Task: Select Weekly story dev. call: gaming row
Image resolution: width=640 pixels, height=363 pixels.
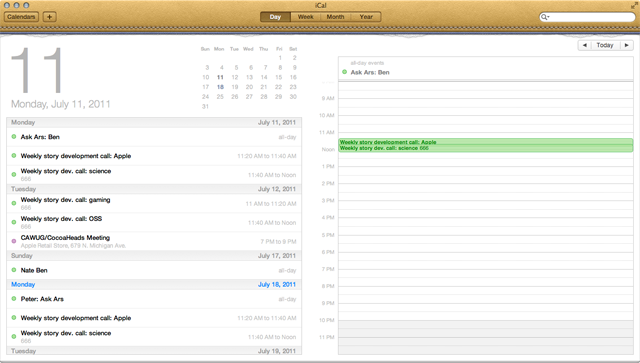Action: click(154, 203)
